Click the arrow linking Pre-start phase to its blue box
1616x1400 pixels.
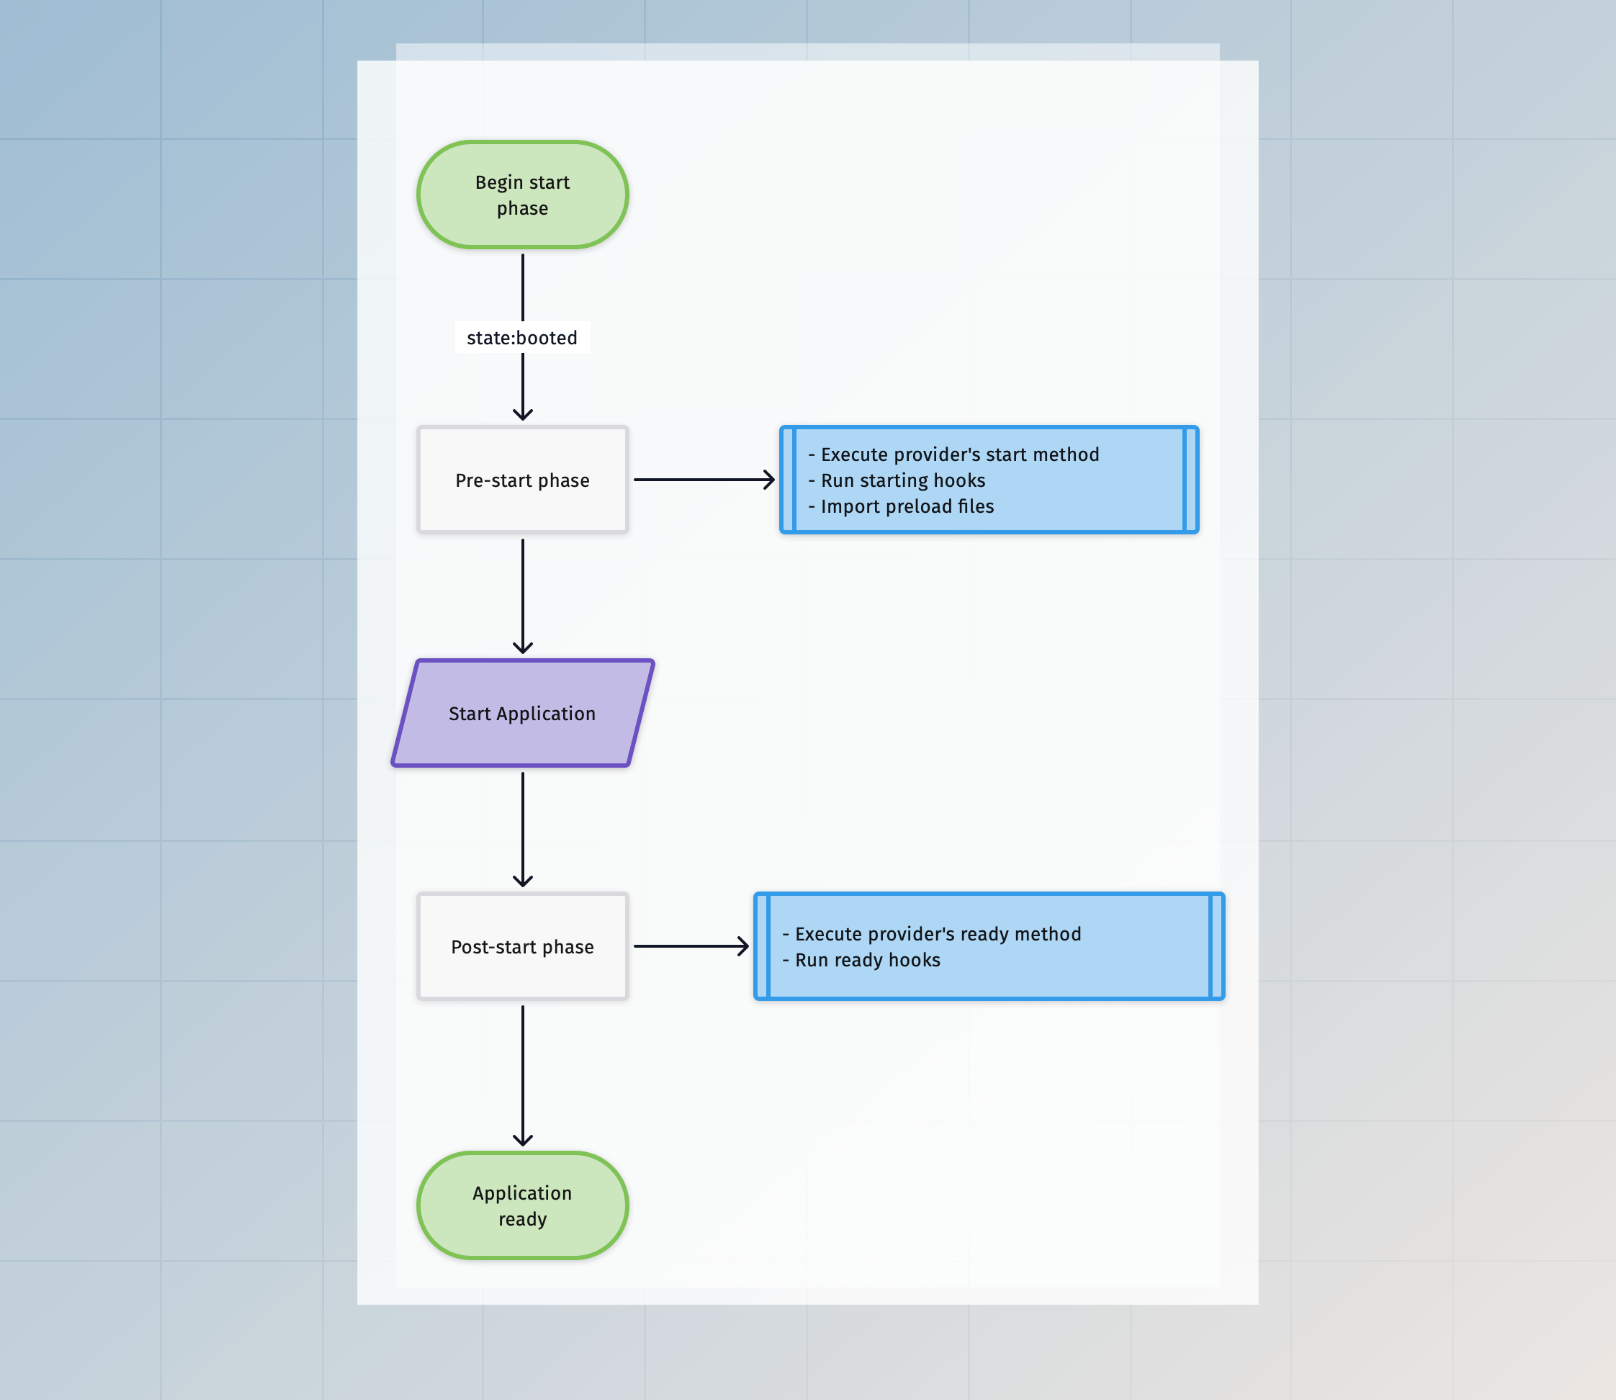705,479
